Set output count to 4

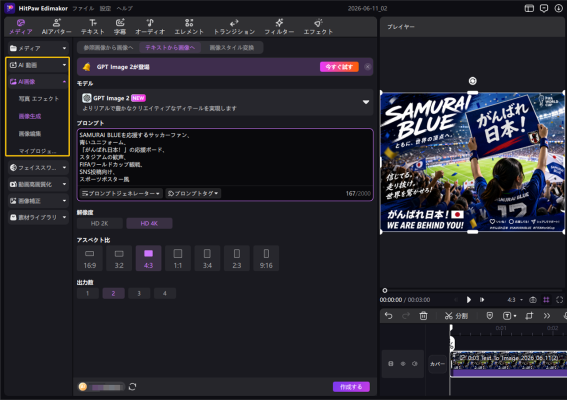pyautogui.click(x=165, y=293)
